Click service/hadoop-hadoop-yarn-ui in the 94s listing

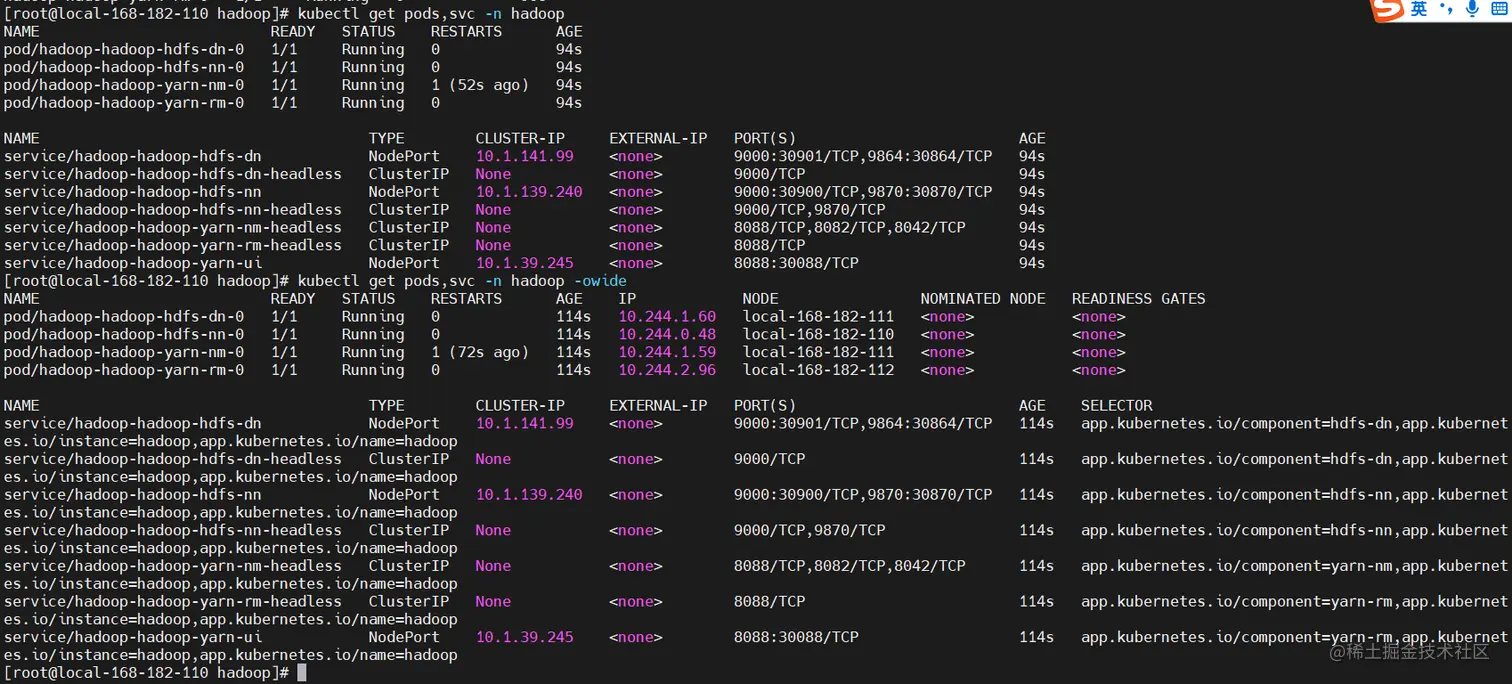click(133, 263)
